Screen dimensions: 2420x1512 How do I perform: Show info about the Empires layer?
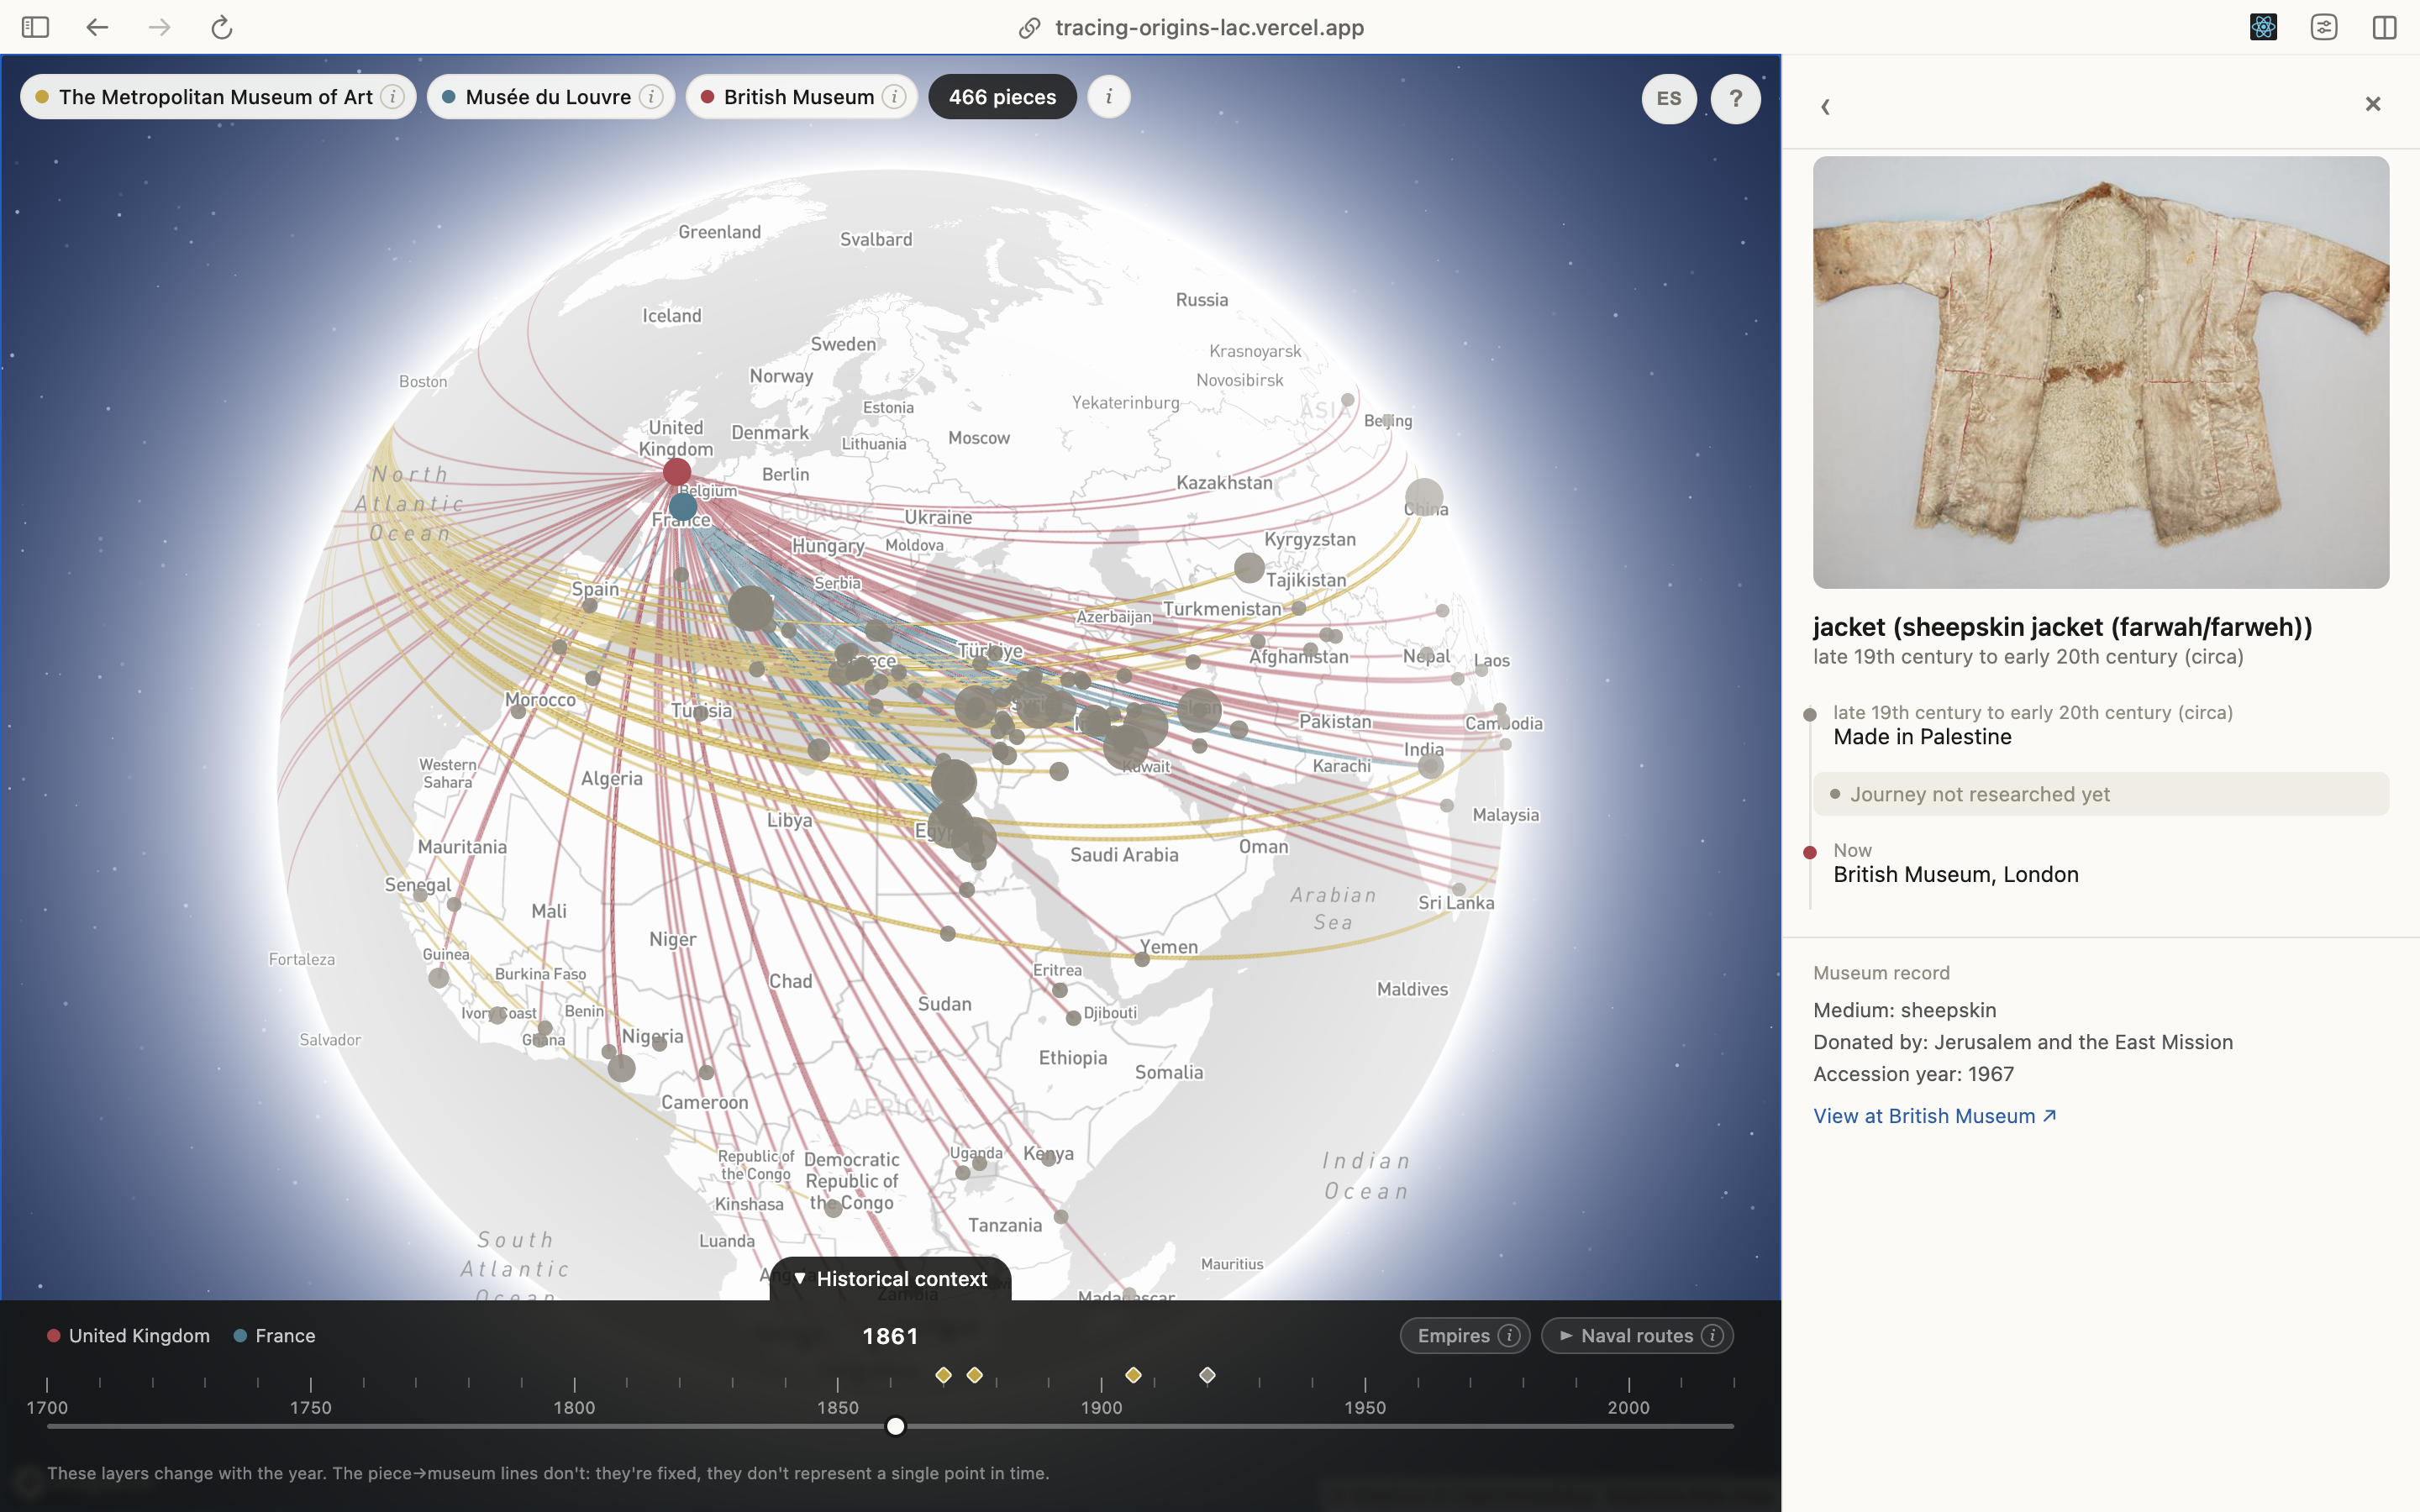click(x=1509, y=1336)
